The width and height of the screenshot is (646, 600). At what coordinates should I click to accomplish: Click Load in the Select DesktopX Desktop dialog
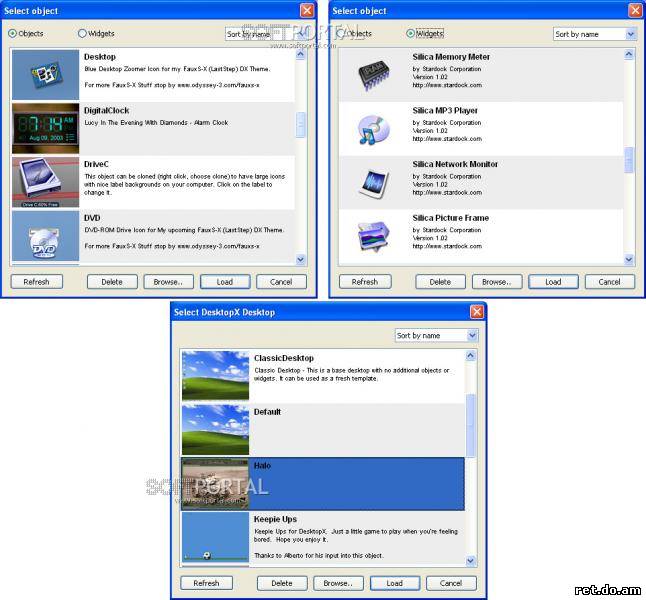394,583
